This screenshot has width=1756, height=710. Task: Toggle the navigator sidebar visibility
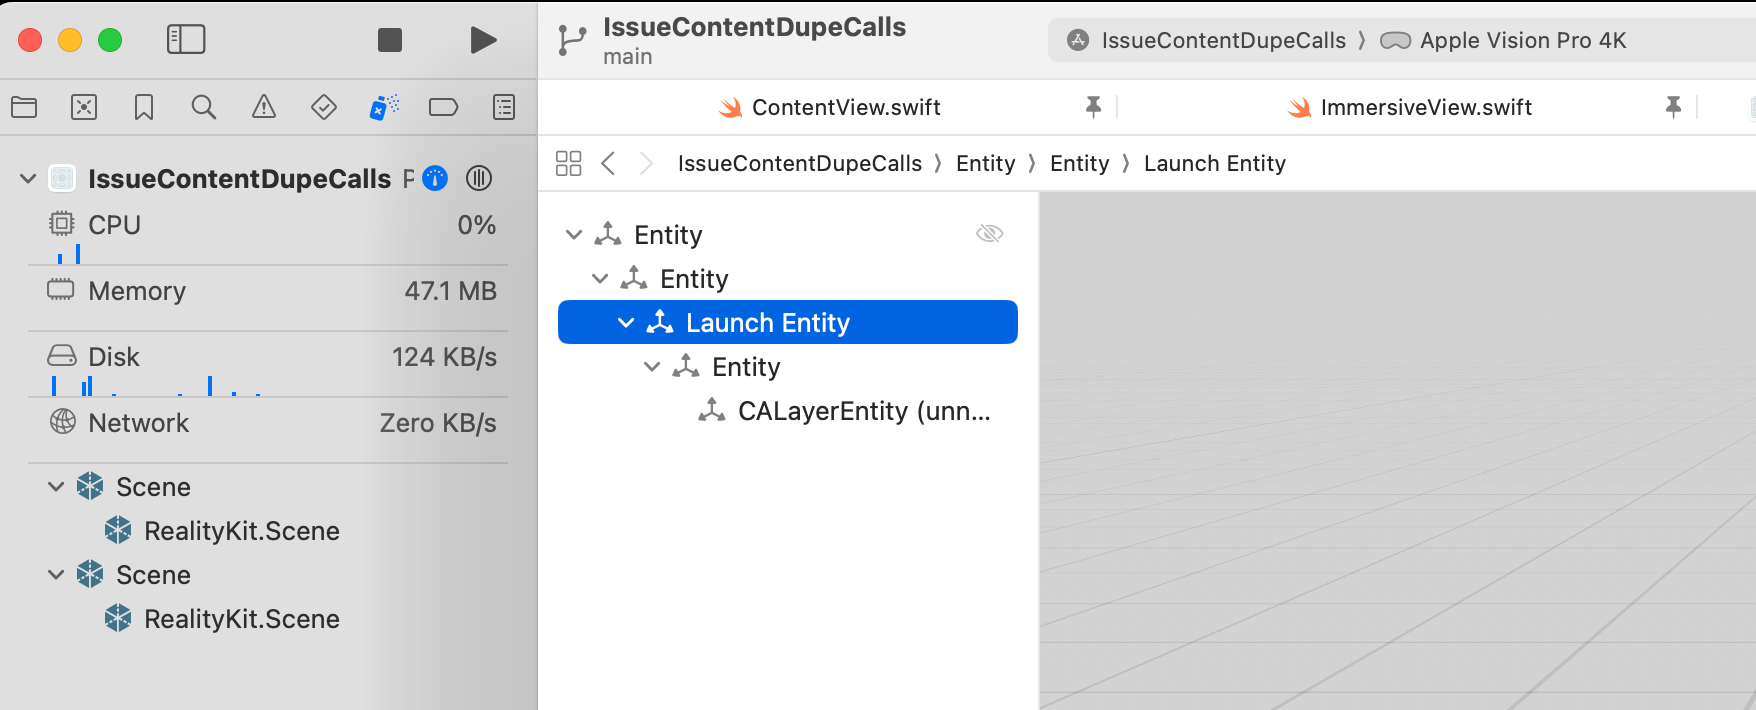(x=186, y=40)
